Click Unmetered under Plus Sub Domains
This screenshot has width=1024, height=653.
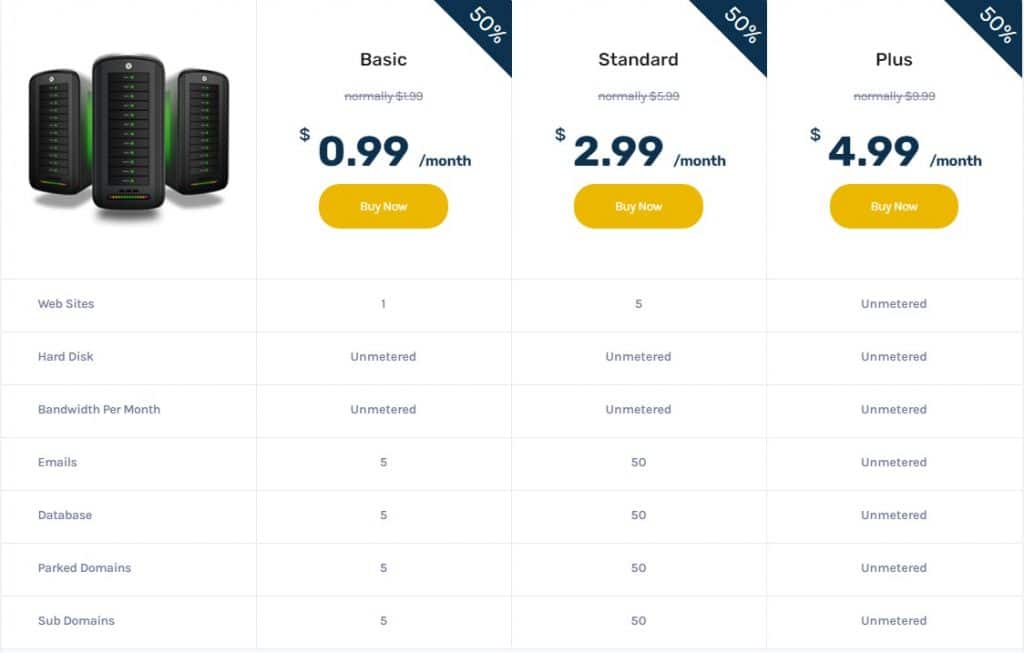(x=894, y=620)
